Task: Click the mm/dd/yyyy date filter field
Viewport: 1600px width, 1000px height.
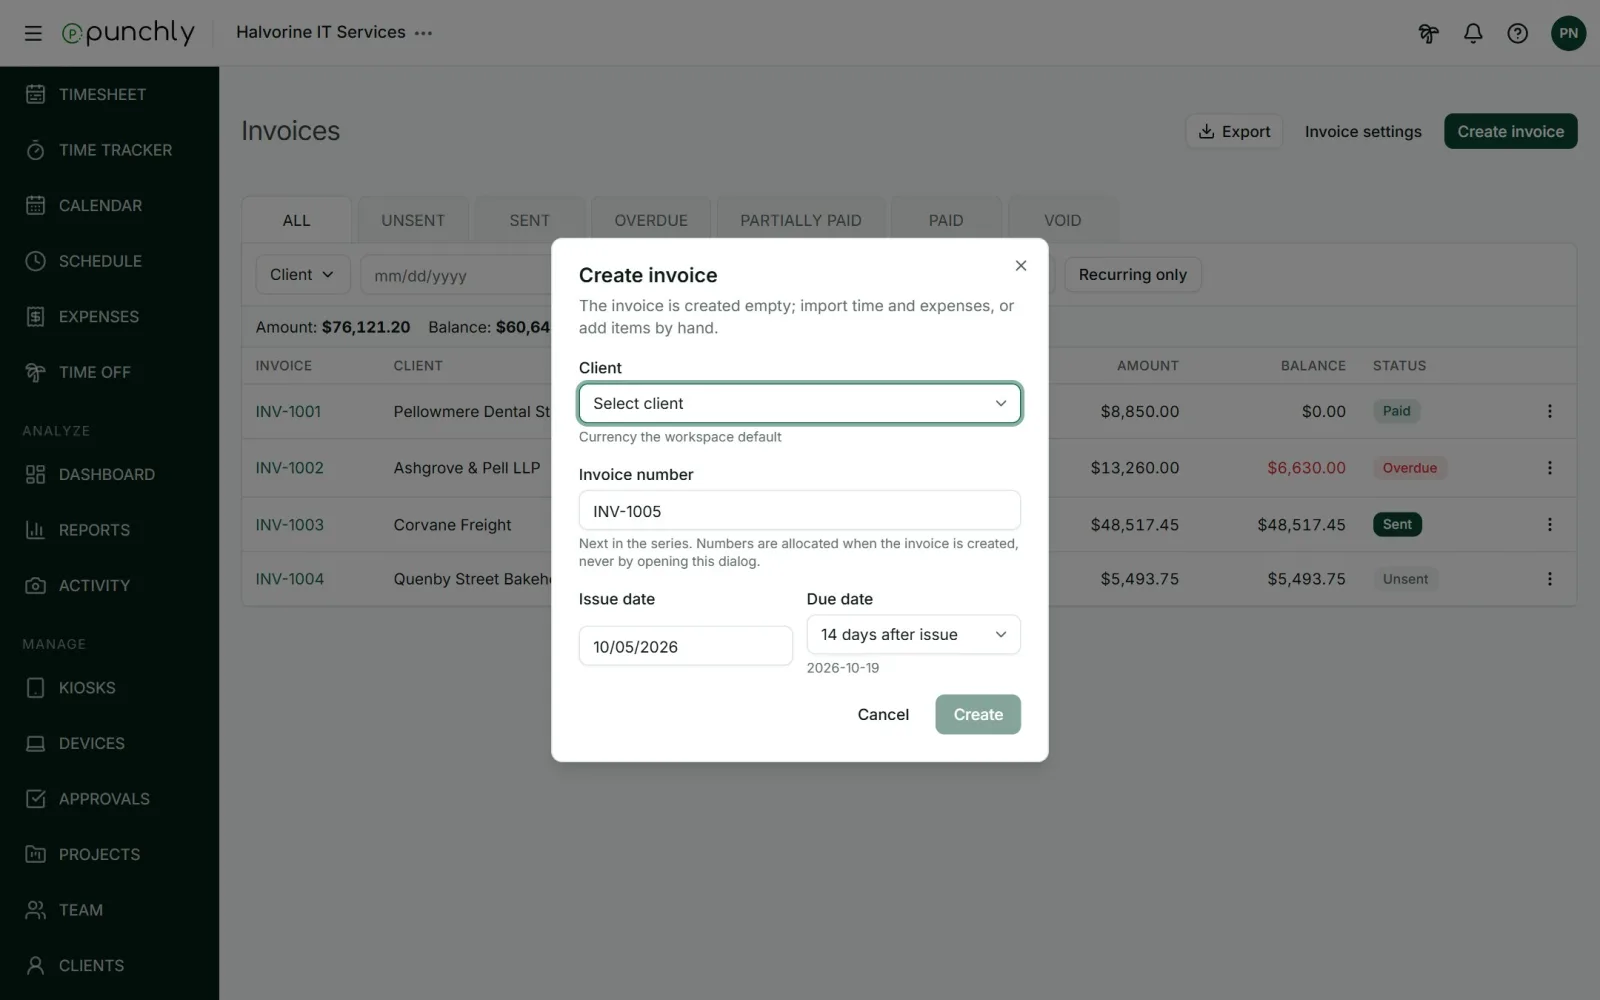Action: (456, 275)
